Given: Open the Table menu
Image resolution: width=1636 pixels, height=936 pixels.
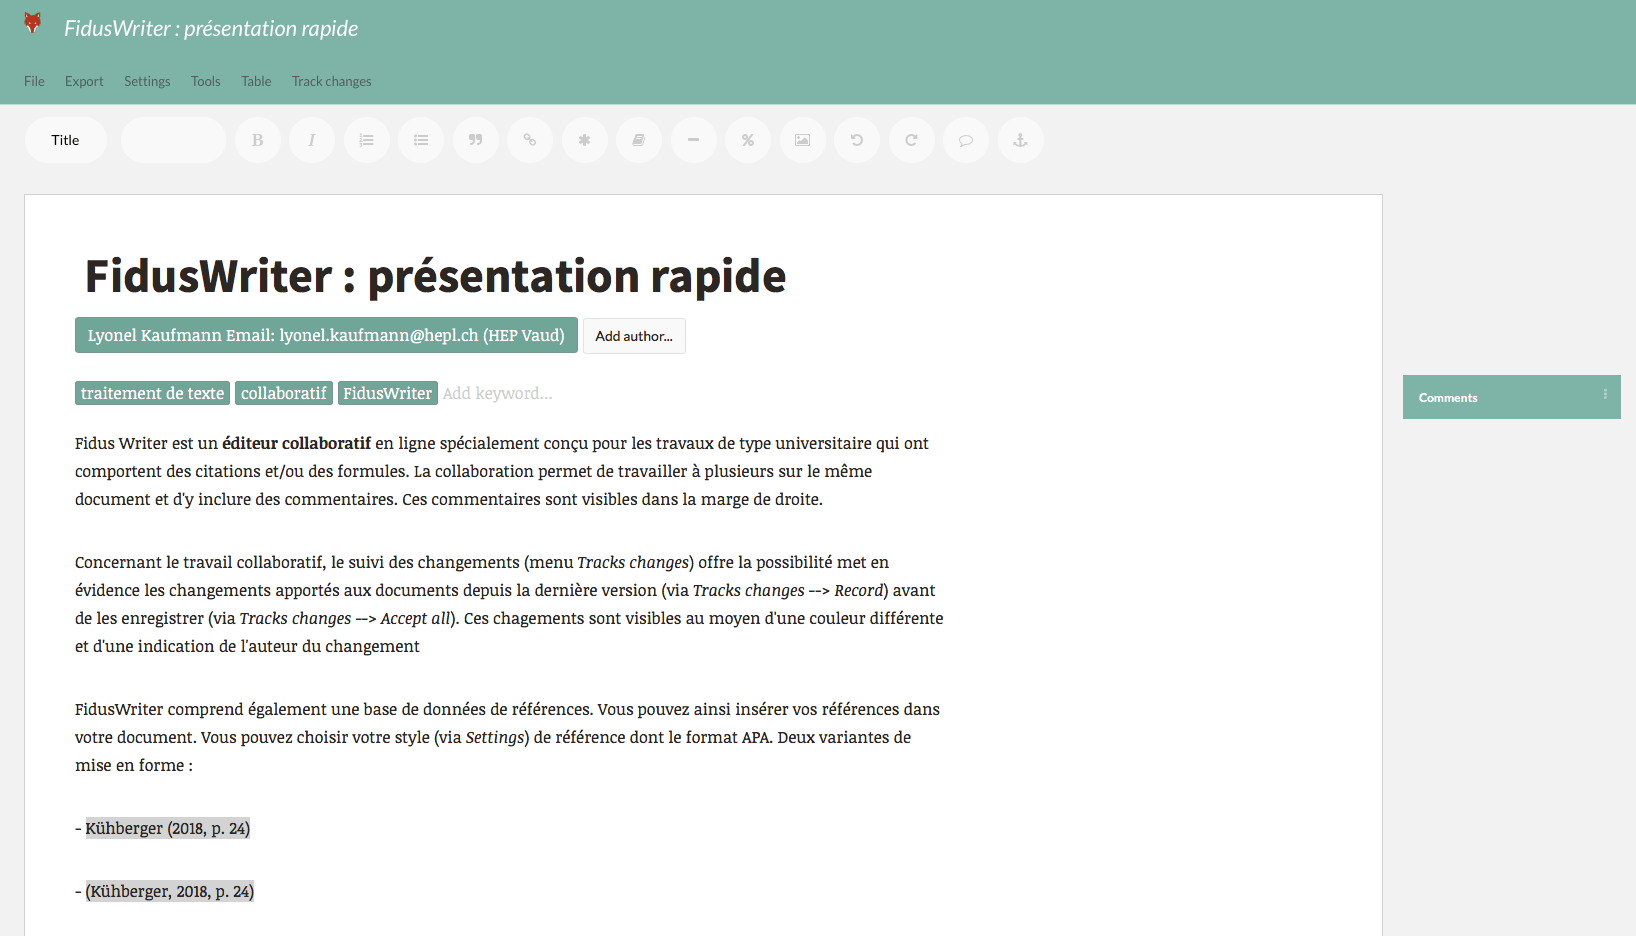Looking at the screenshot, I should point(256,81).
